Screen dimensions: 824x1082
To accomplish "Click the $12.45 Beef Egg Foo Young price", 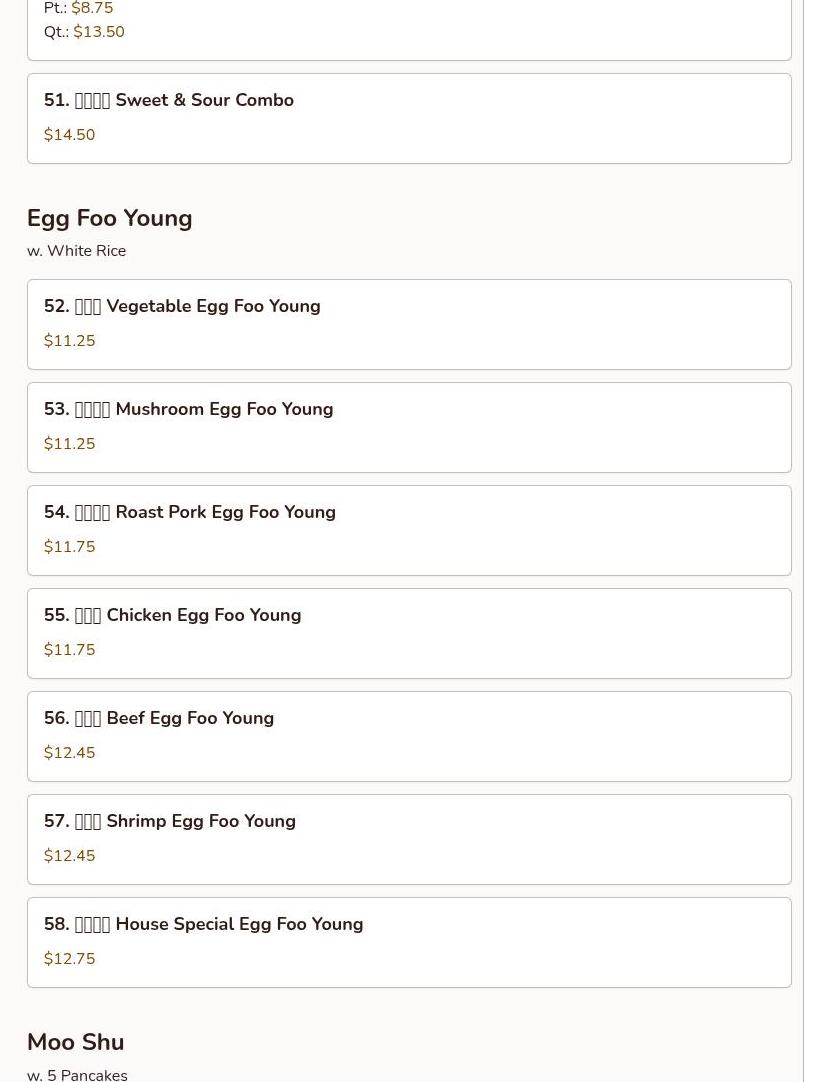I will pos(69,753).
